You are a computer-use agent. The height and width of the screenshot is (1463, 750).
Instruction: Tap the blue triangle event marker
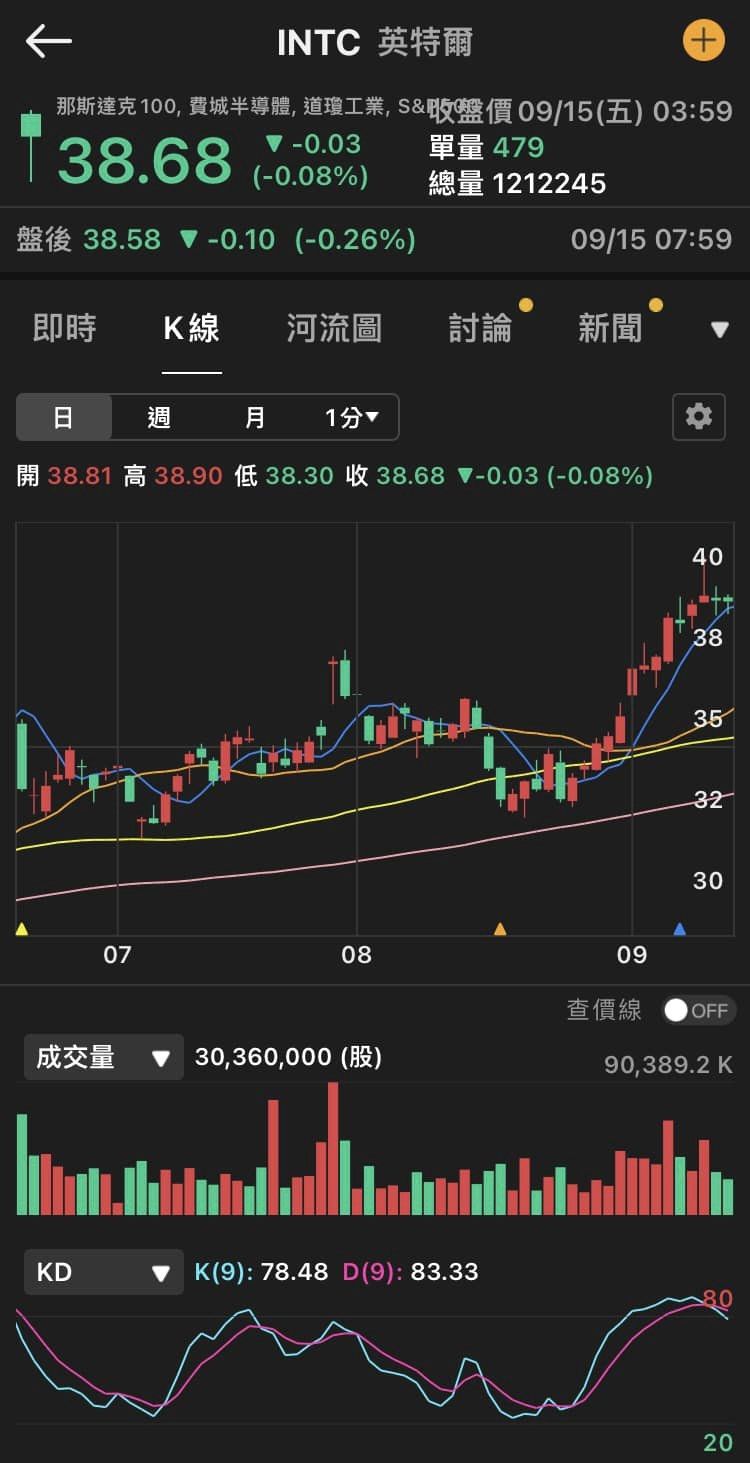coord(680,929)
